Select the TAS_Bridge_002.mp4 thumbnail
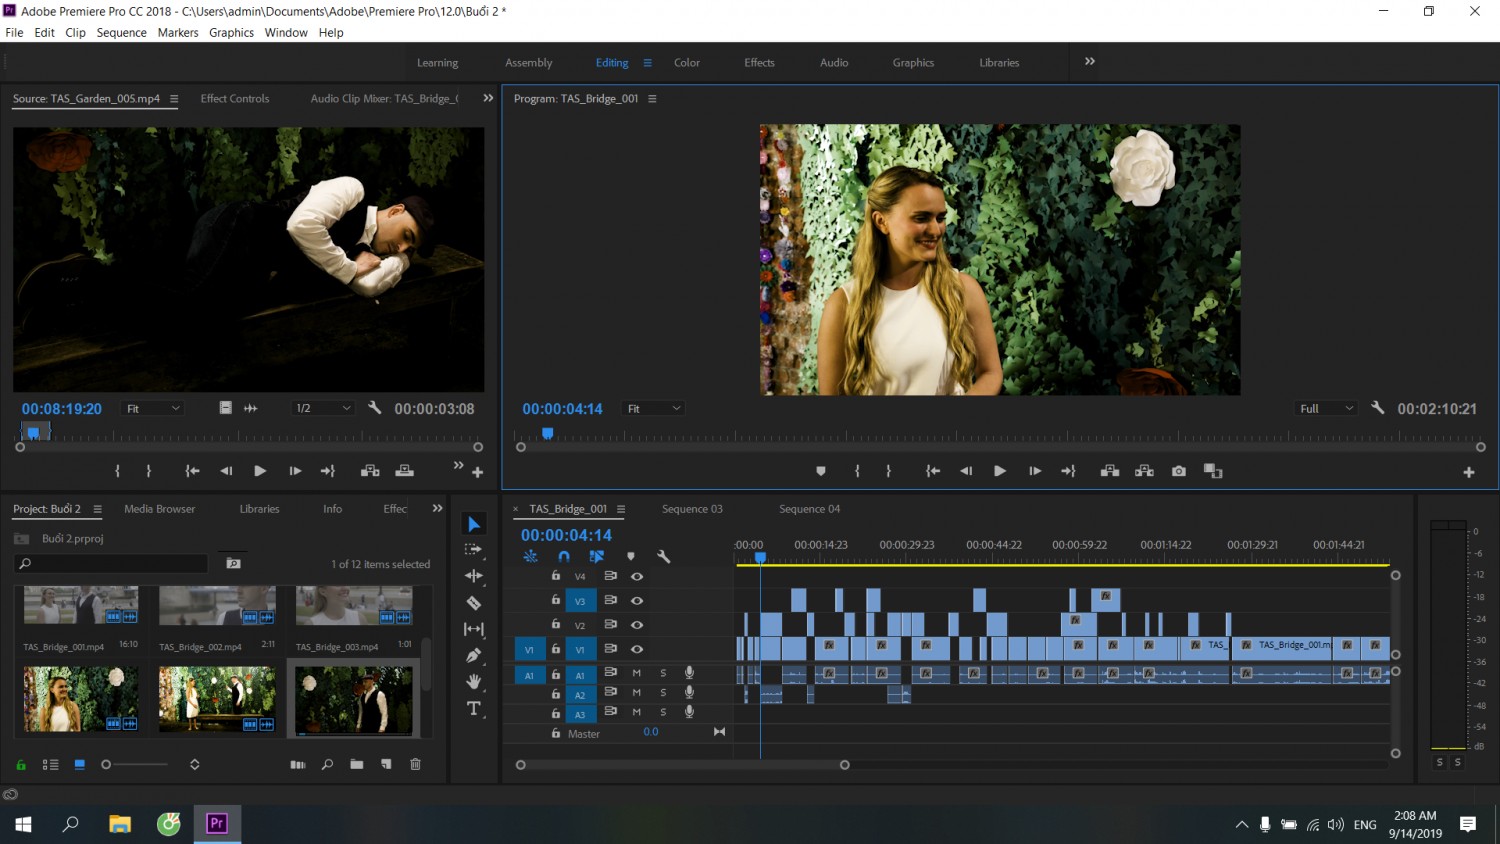The width and height of the screenshot is (1500, 844). pos(217,606)
